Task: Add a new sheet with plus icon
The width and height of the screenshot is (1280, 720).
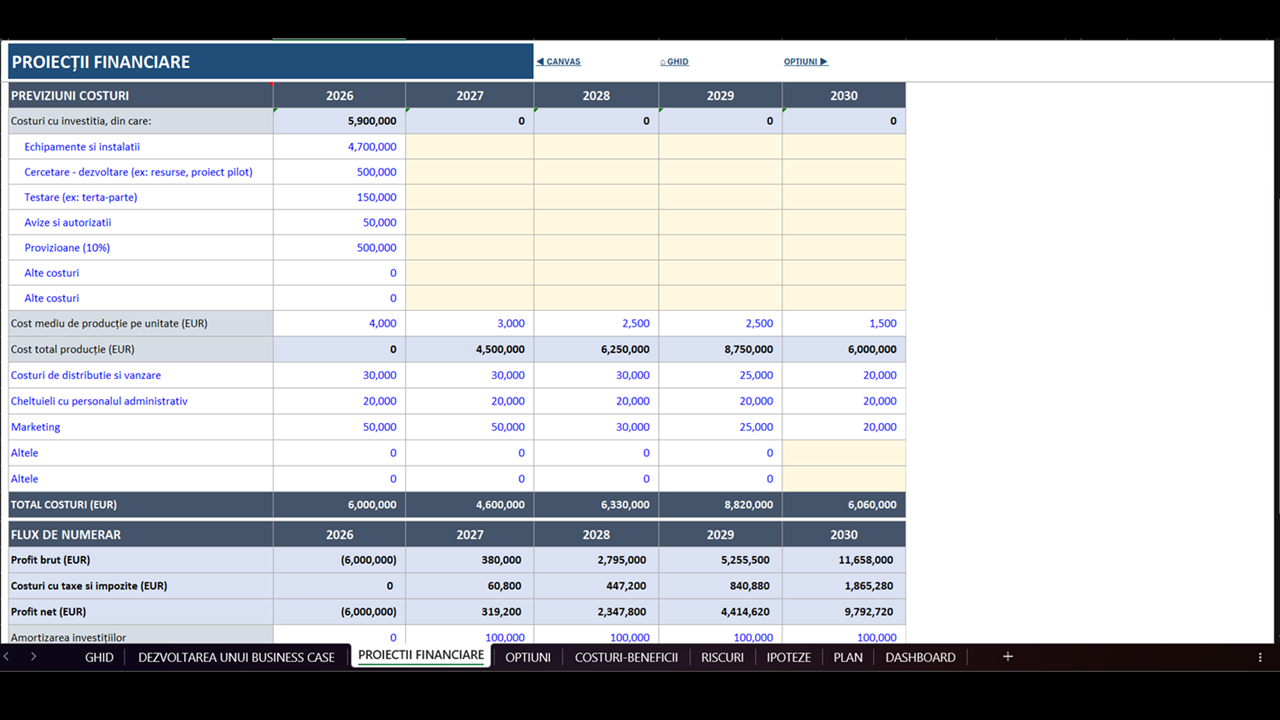Action: 1008,657
